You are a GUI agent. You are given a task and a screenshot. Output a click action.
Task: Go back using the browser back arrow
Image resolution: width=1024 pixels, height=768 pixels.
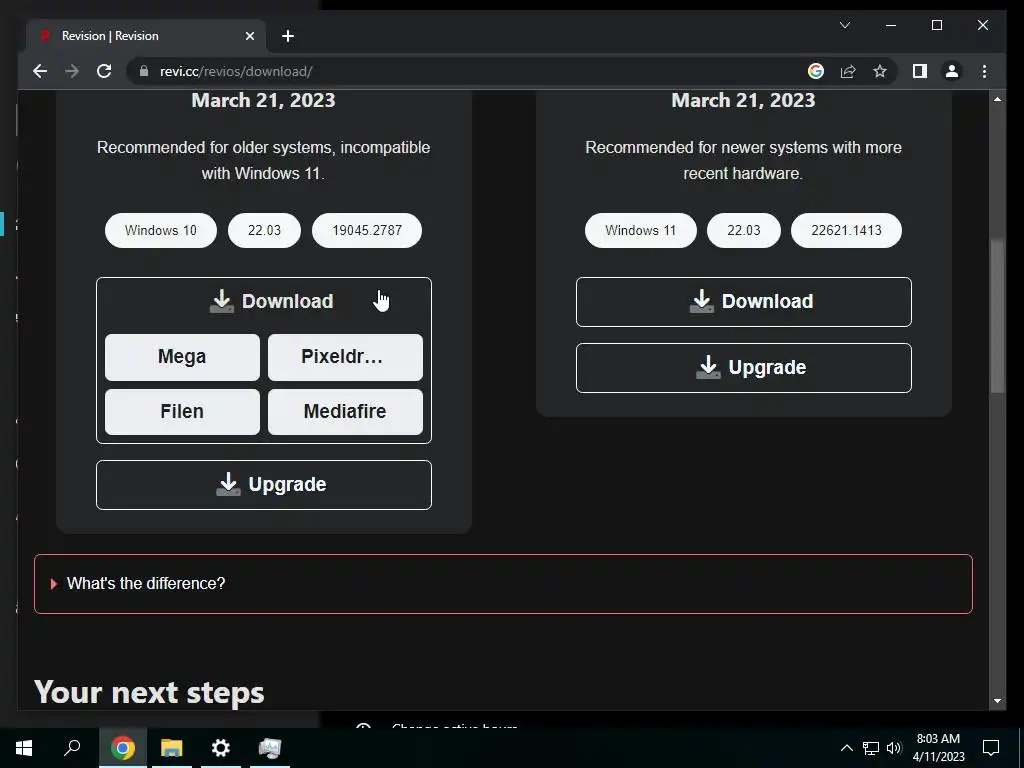pyautogui.click(x=40, y=71)
